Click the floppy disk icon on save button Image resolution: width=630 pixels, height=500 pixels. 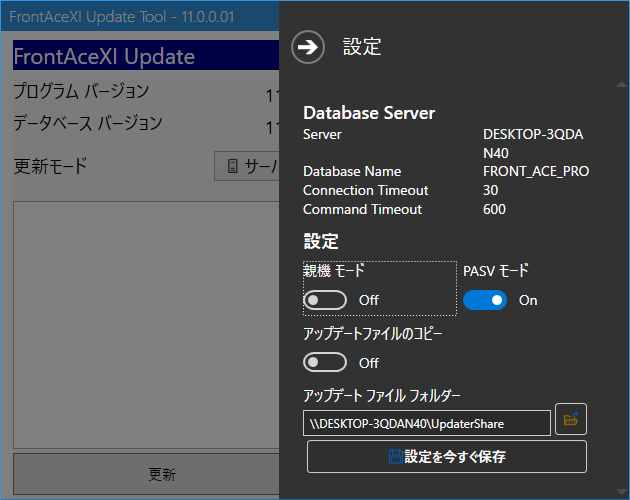[395, 457]
